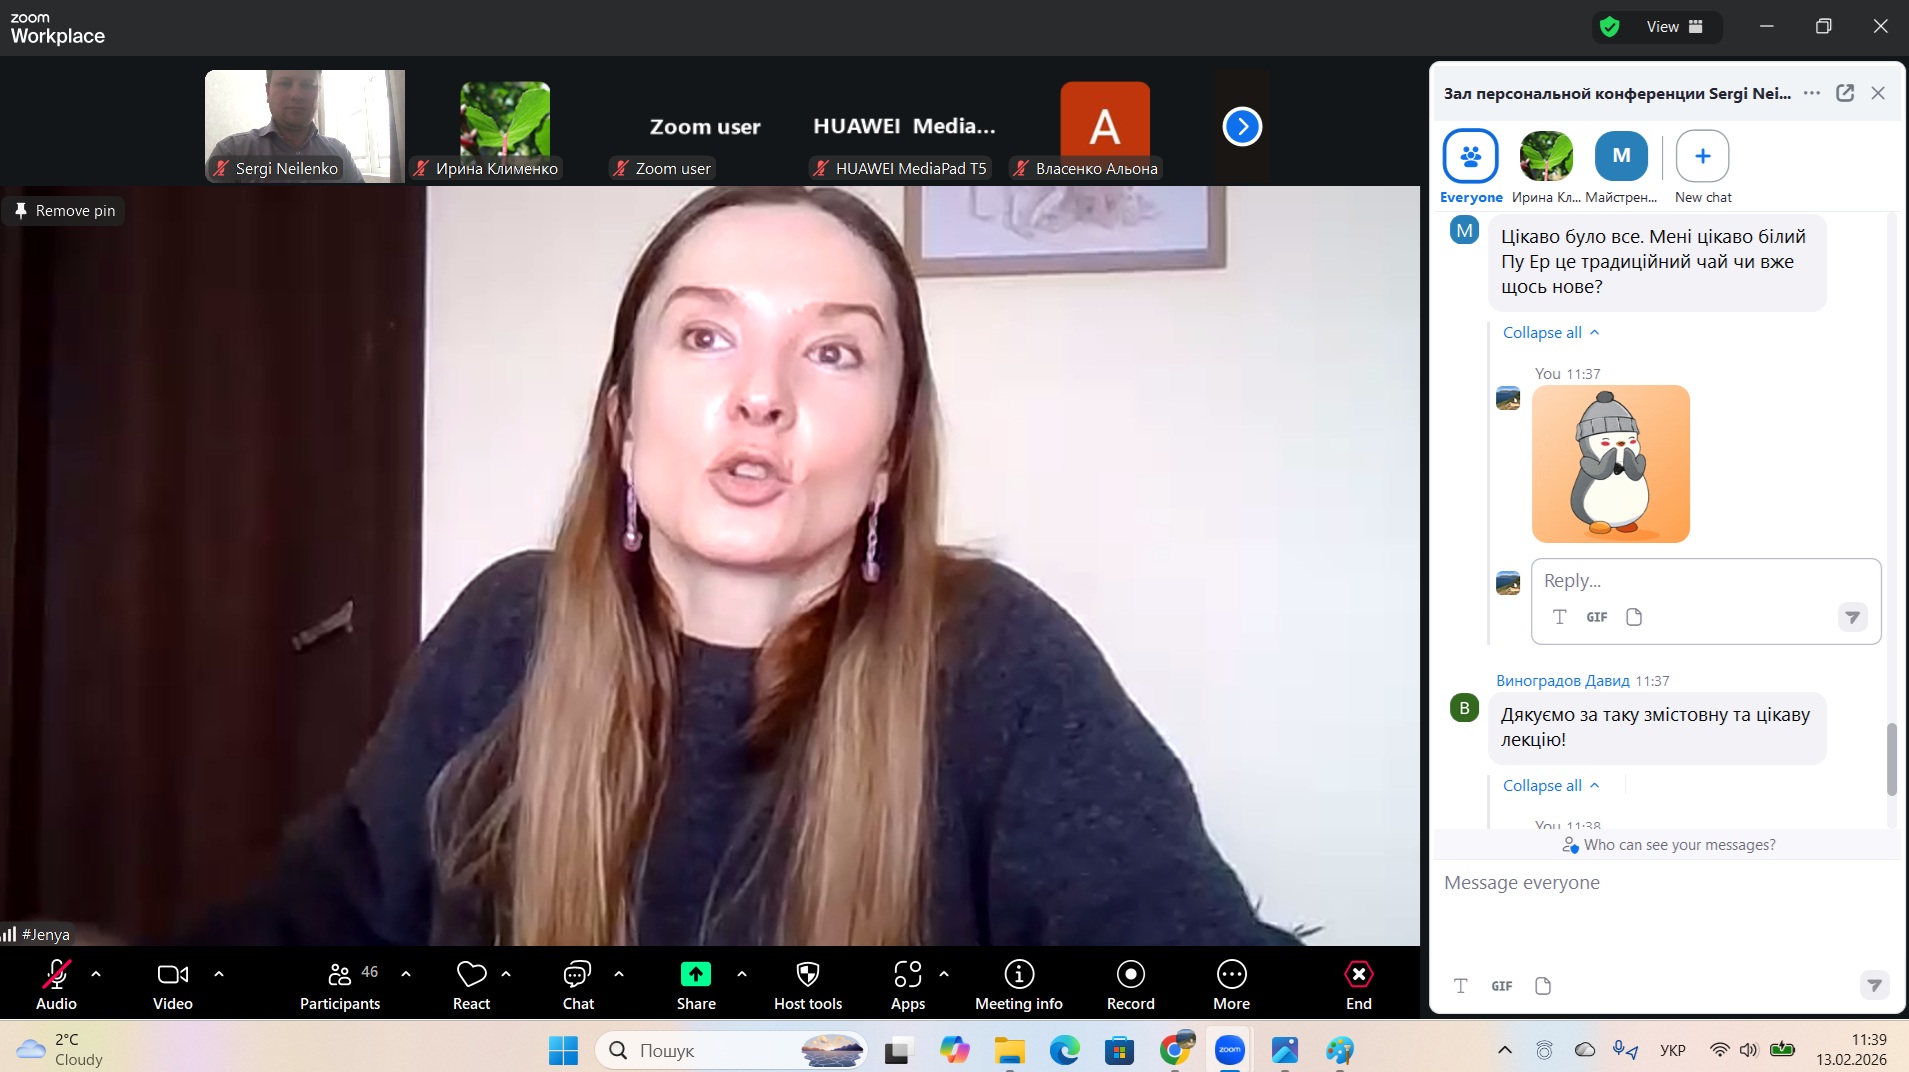Attach a file in the reply box
Viewport: 1909px width, 1072px height.
1634,617
